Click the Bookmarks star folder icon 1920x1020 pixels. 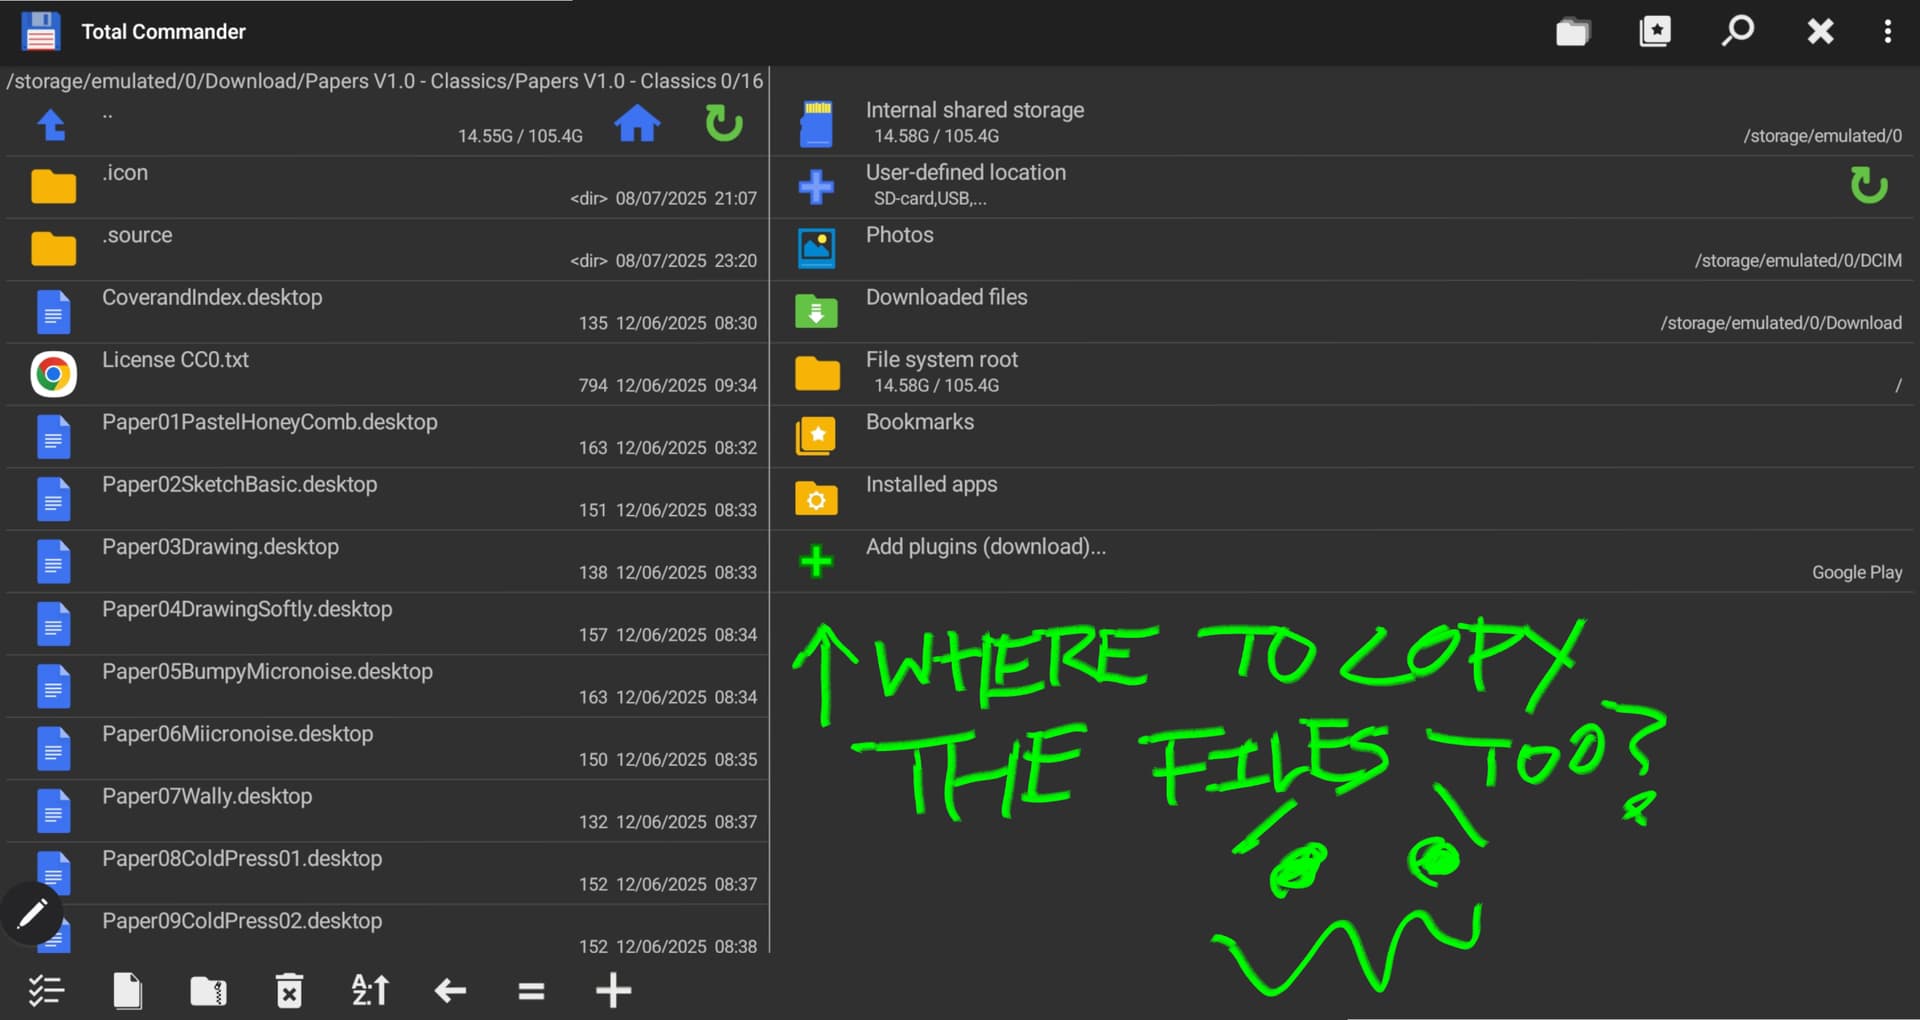coord(816,436)
